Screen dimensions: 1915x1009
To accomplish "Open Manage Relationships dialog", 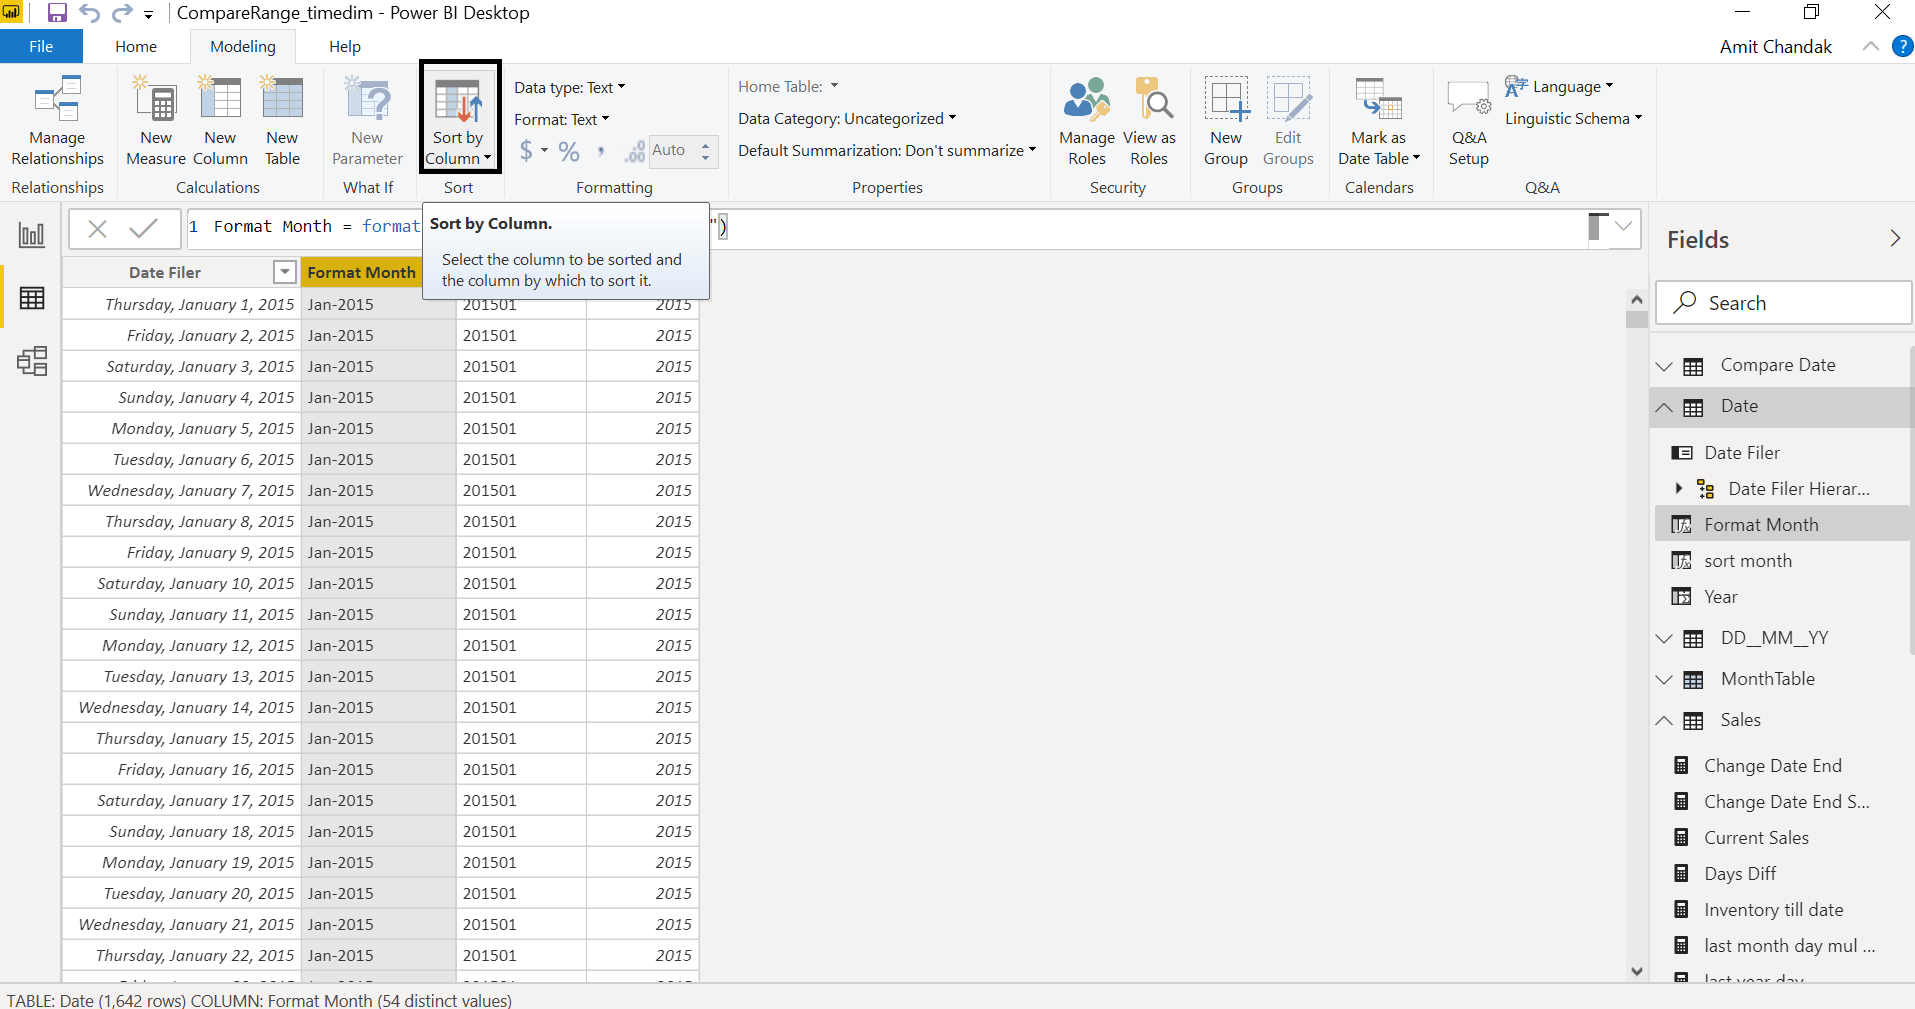I will pyautogui.click(x=57, y=120).
